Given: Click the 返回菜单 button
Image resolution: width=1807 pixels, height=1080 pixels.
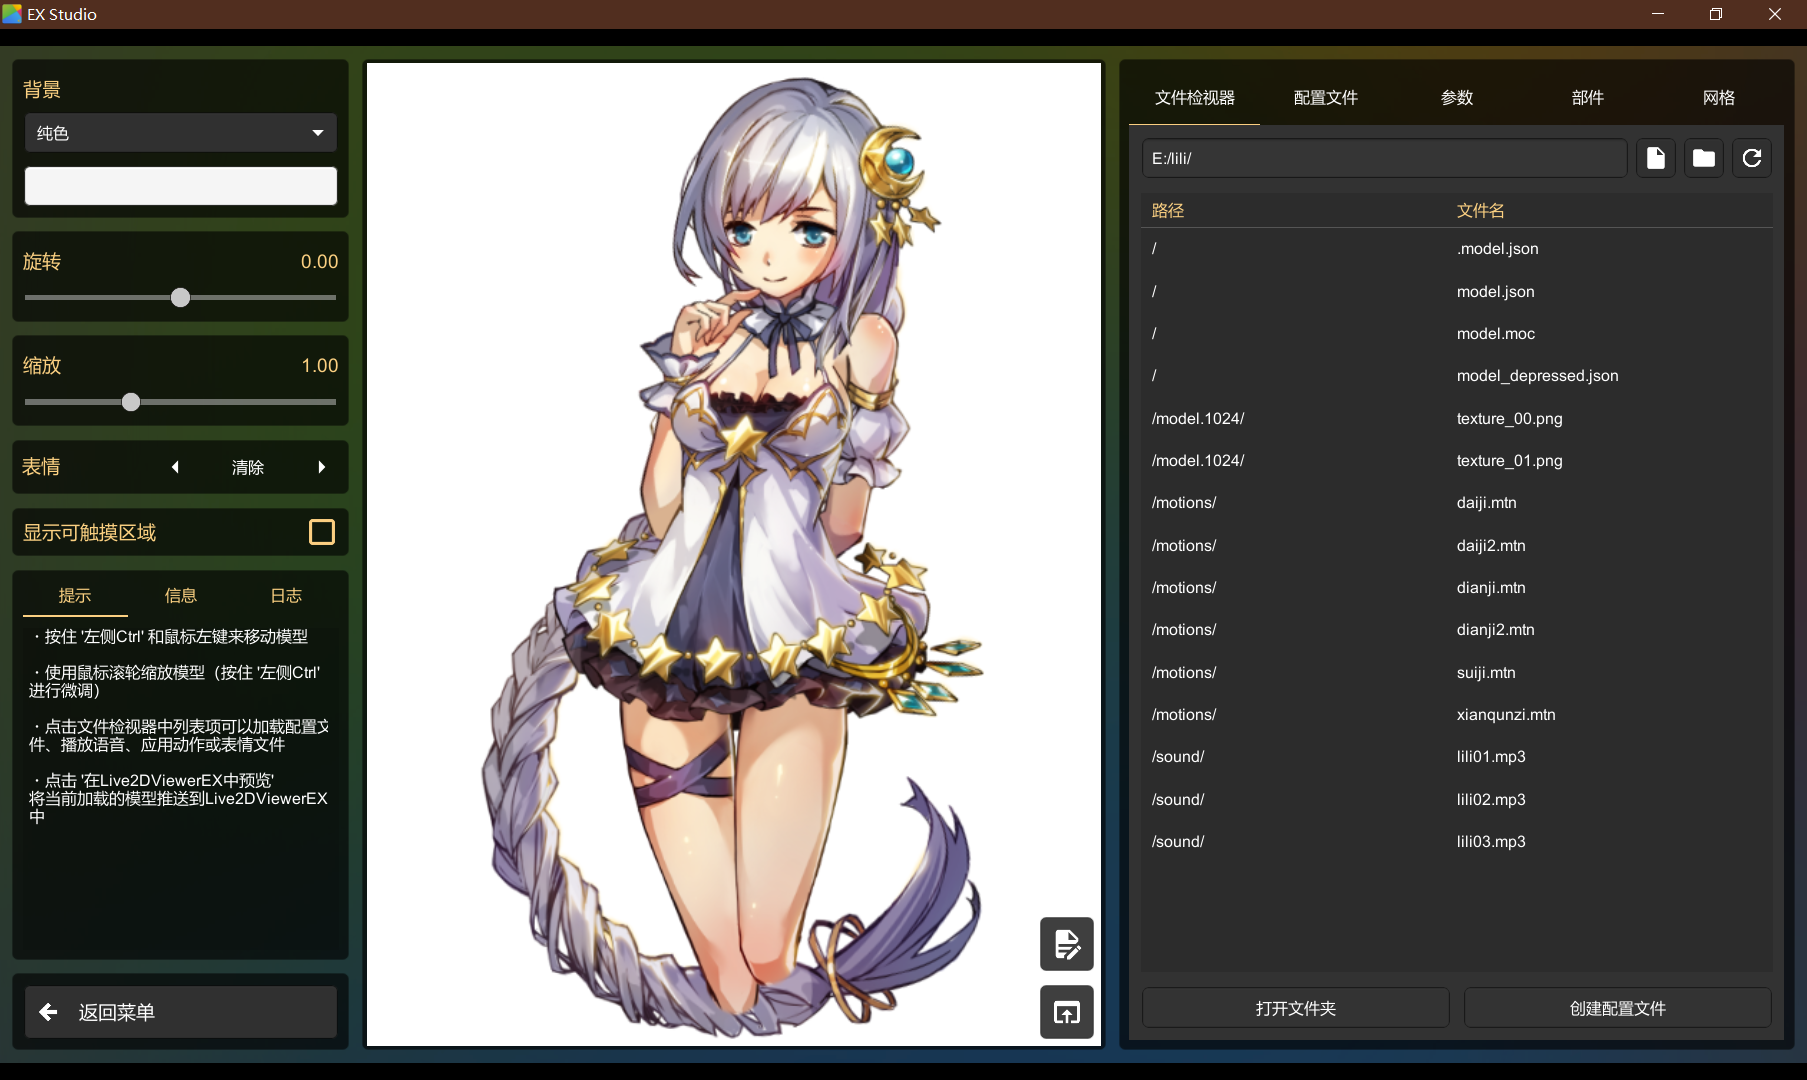Looking at the screenshot, I should tap(181, 1012).
